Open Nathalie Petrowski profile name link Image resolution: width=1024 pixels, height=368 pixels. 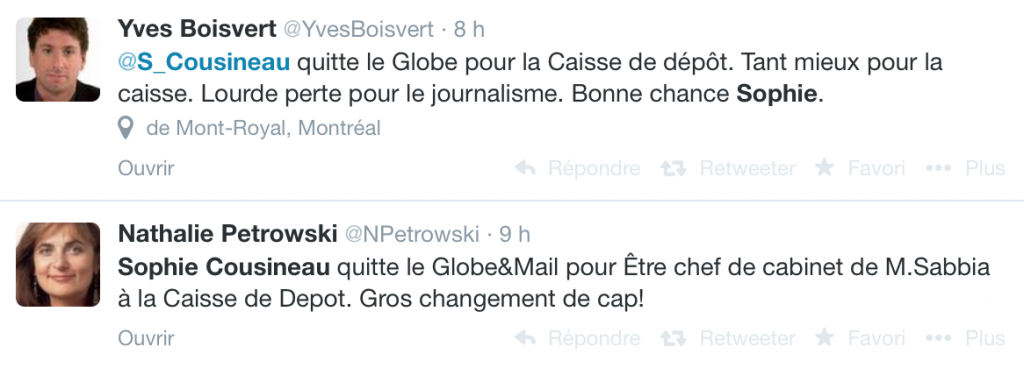227,234
